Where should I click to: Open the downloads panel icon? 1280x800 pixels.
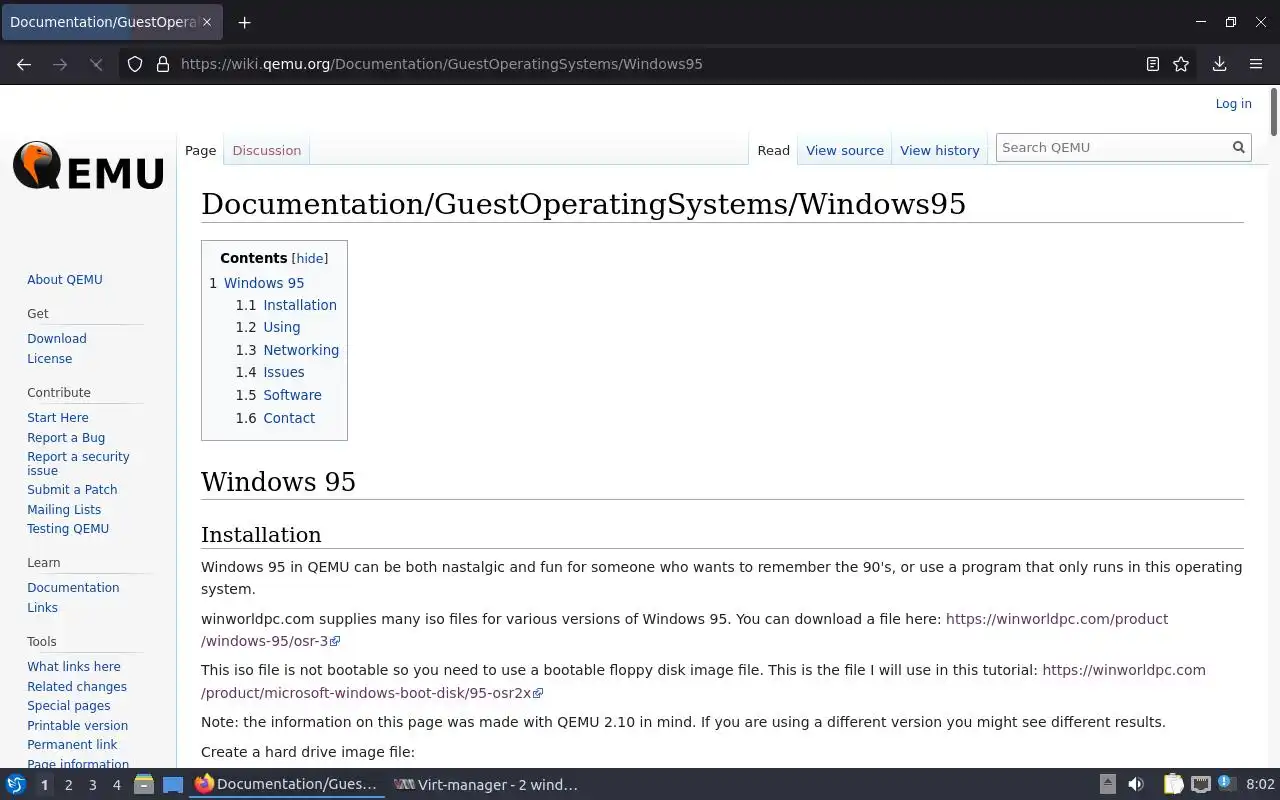click(x=1219, y=64)
